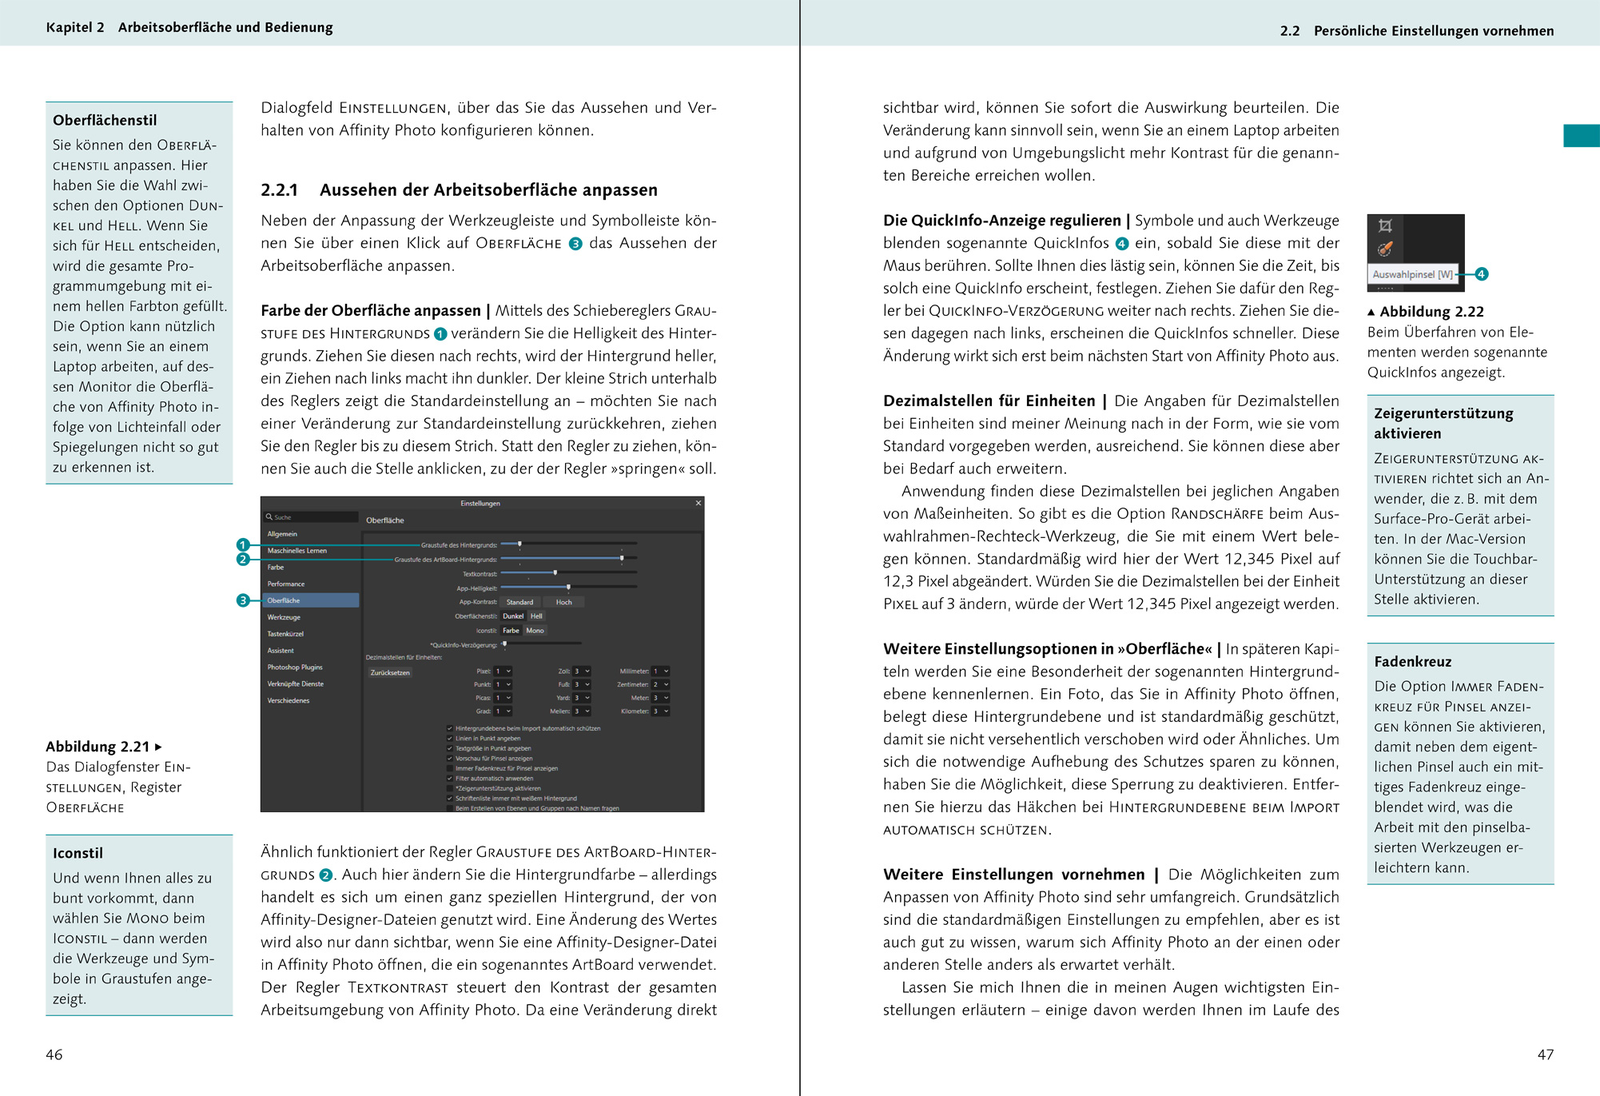The width and height of the screenshot is (1600, 1096).
Task: Click the Auswahlpinsel [W] tooltip label
Action: 1414,274
